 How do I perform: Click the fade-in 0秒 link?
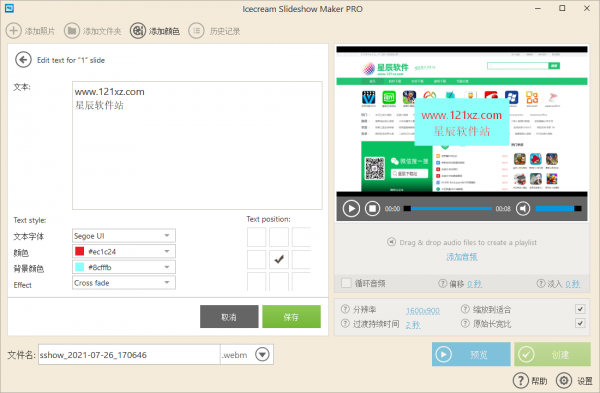click(573, 284)
